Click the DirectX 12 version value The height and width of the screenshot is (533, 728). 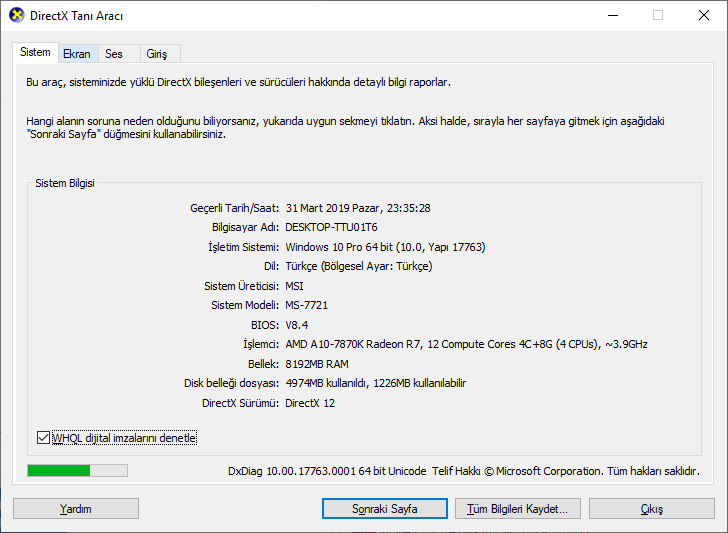click(310, 403)
